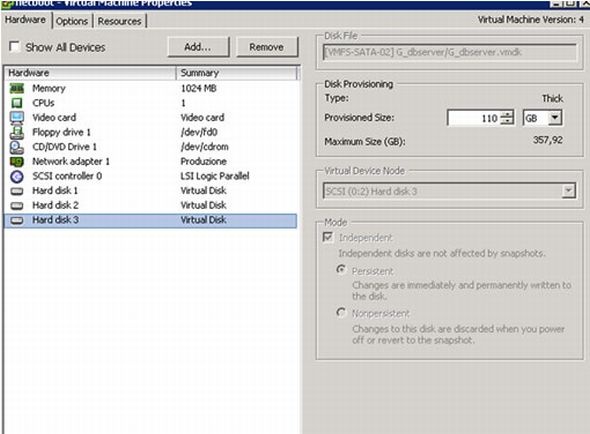Click the Provisioned Size input field

[x=474, y=118]
